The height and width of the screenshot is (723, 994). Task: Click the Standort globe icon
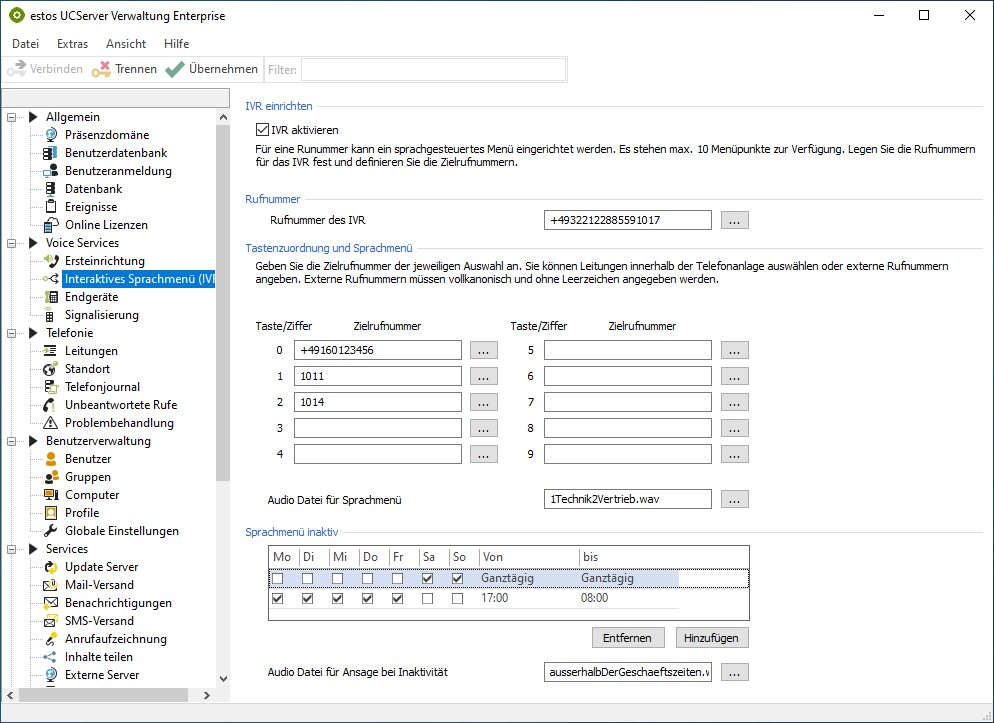click(x=51, y=369)
